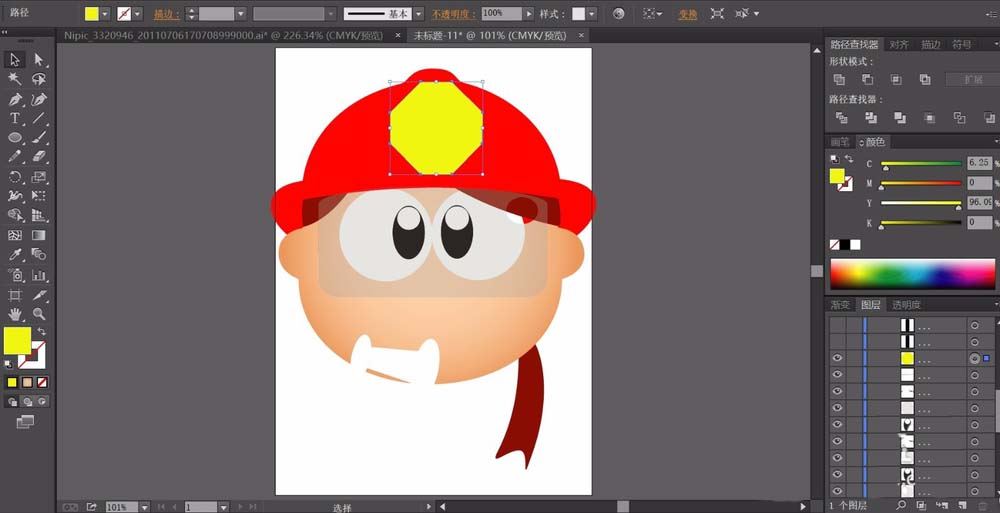Viewport: 1000px width, 513px height.
Task: Select the Mesh tool
Action: tap(15, 235)
